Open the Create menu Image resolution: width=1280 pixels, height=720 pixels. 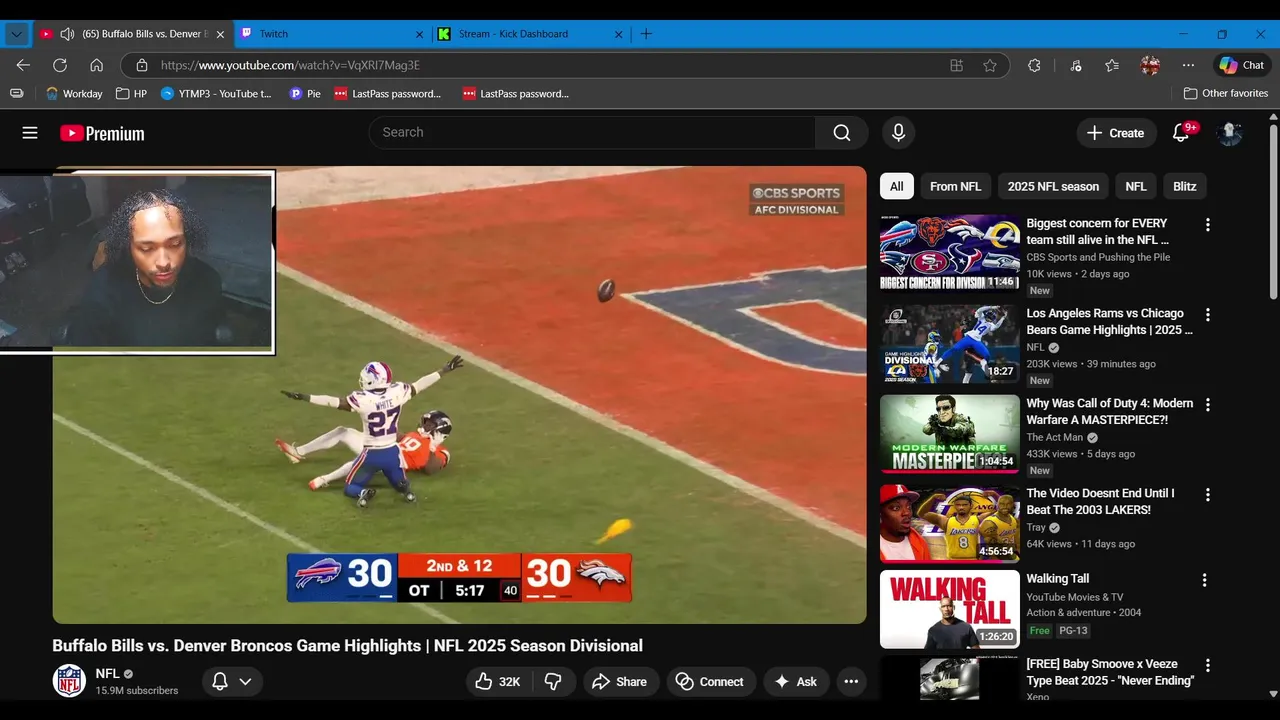(x=1116, y=133)
